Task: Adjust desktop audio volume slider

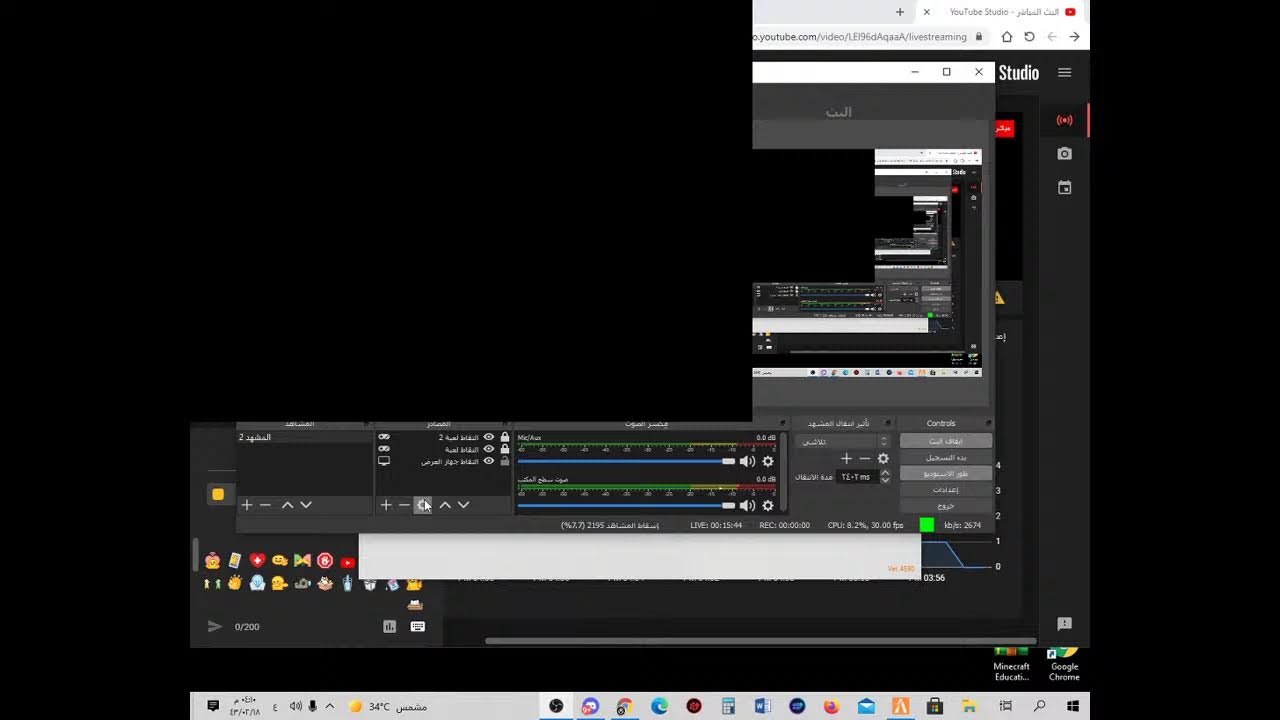Action: 626,505
